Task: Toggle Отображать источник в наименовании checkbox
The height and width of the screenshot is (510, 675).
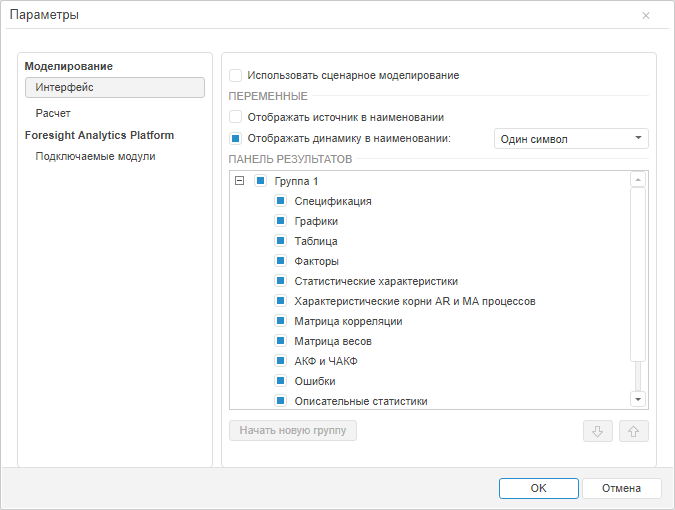Action: pyautogui.click(x=236, y=117)
